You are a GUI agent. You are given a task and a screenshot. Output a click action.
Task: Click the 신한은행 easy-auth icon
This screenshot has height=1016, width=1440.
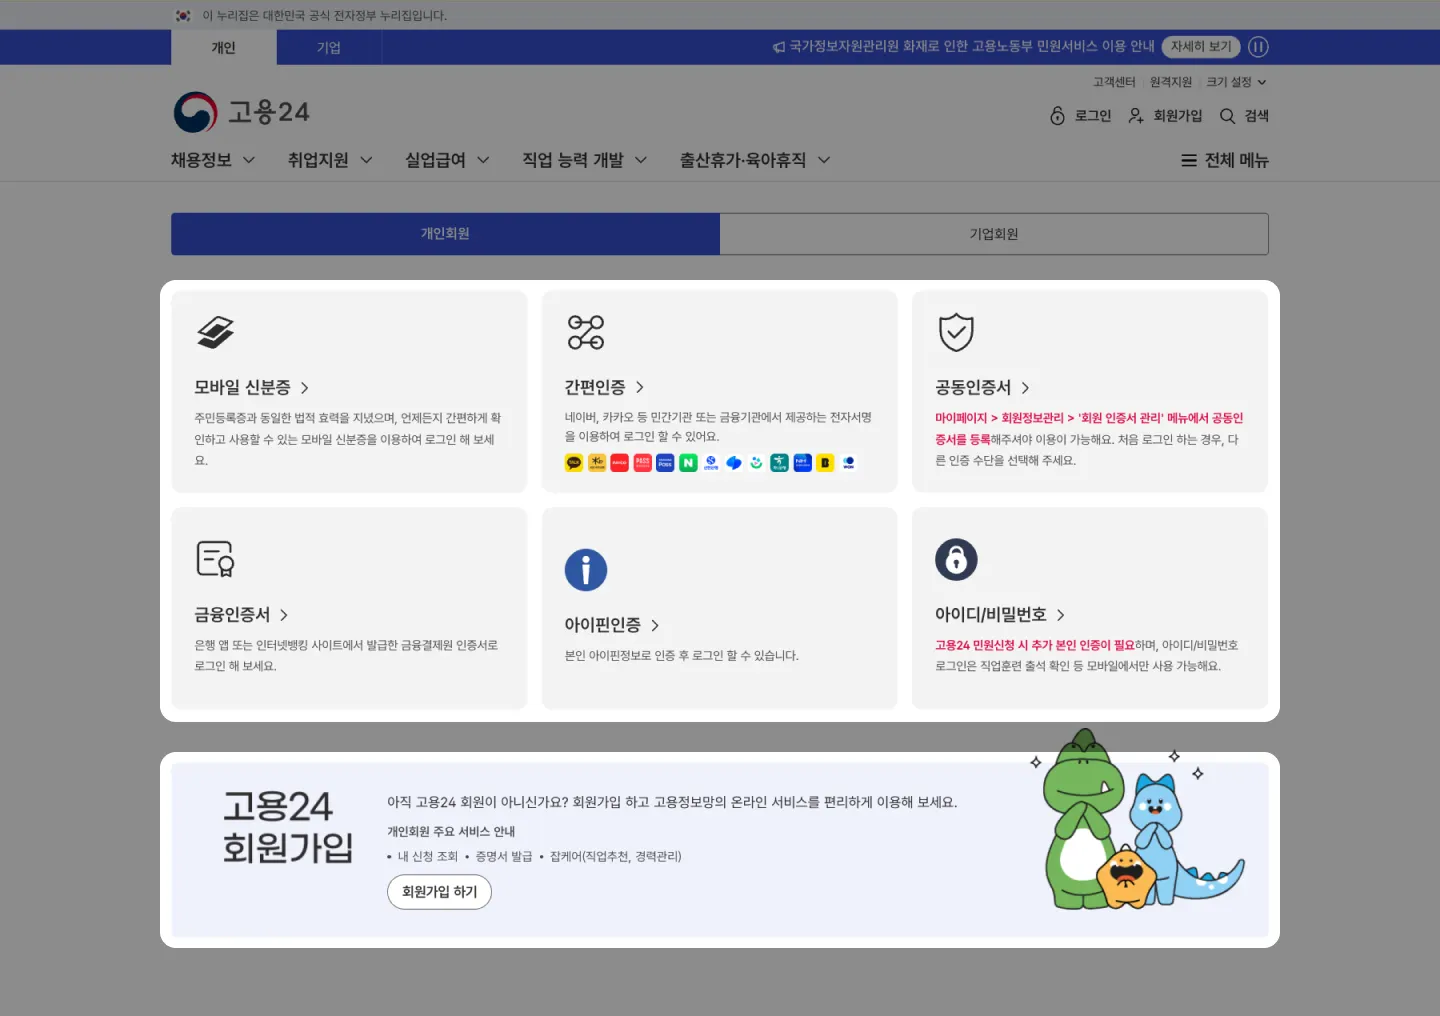coord(711,463)
